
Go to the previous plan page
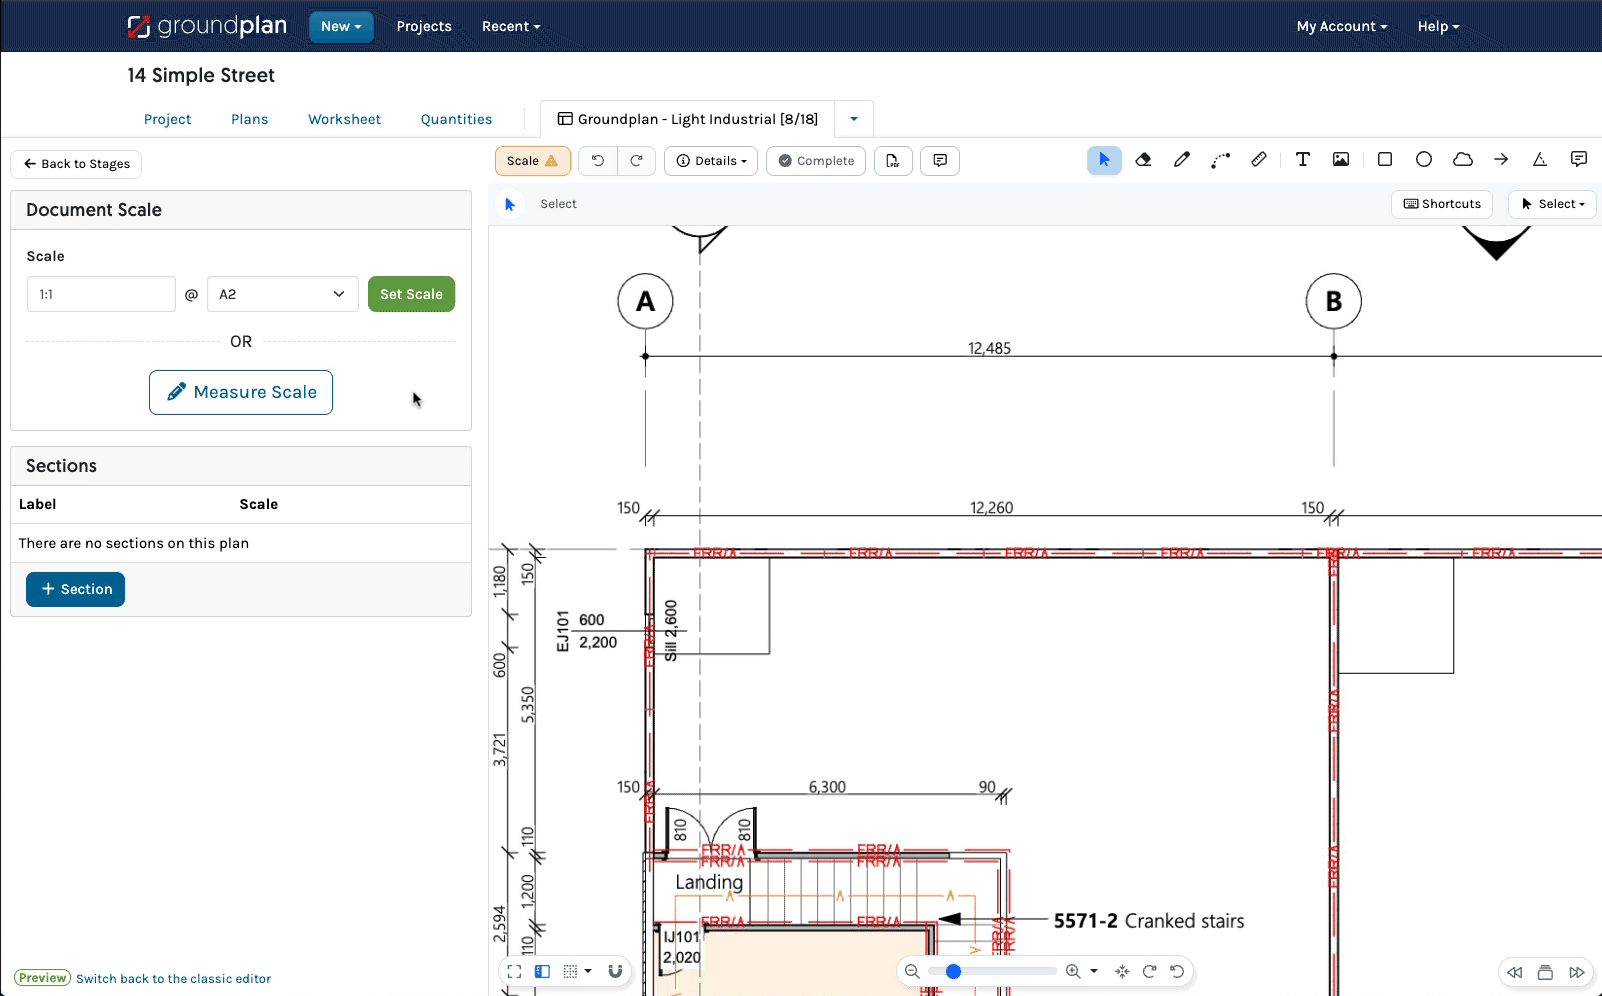(x=1515, y=972)
